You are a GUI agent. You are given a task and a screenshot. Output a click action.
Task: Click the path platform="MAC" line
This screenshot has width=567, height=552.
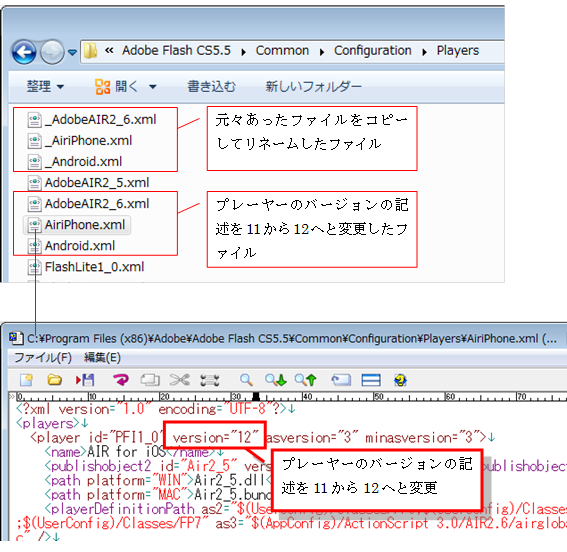[x=157, y=495]
